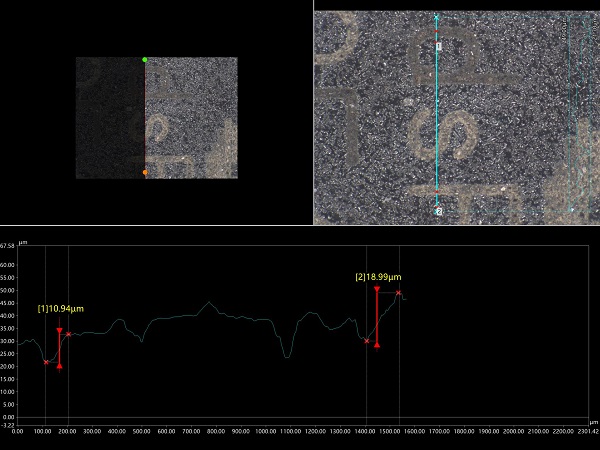Image resolution: width=600 pixels, height=450 pixels.
Task: Select the cyan X at profile line top
Action: click(x=436, y=18)
